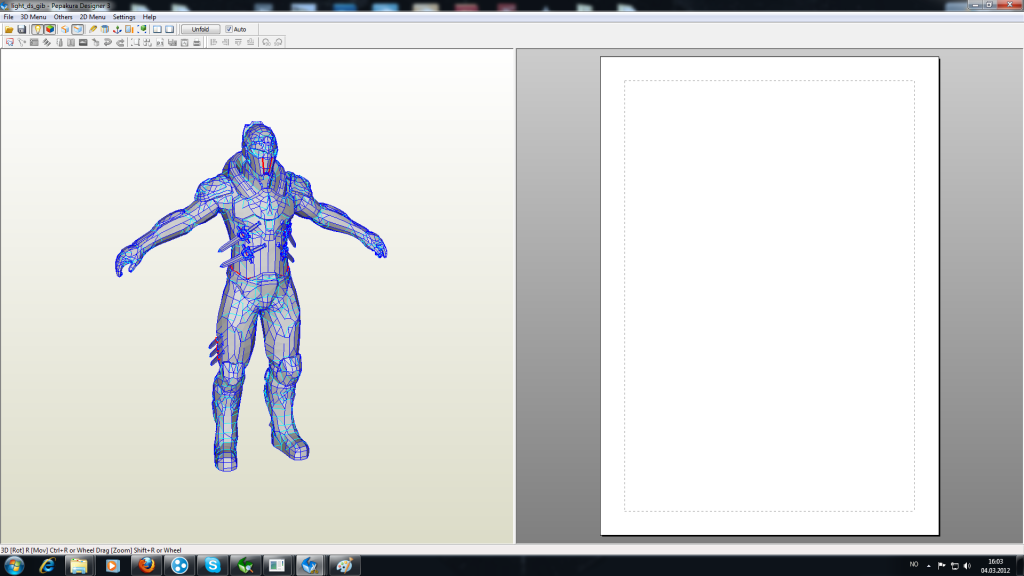The width and height of the screenshot is (1024, 576).
Task: Click the green cube with dashed frame icon
Action: 142,29
